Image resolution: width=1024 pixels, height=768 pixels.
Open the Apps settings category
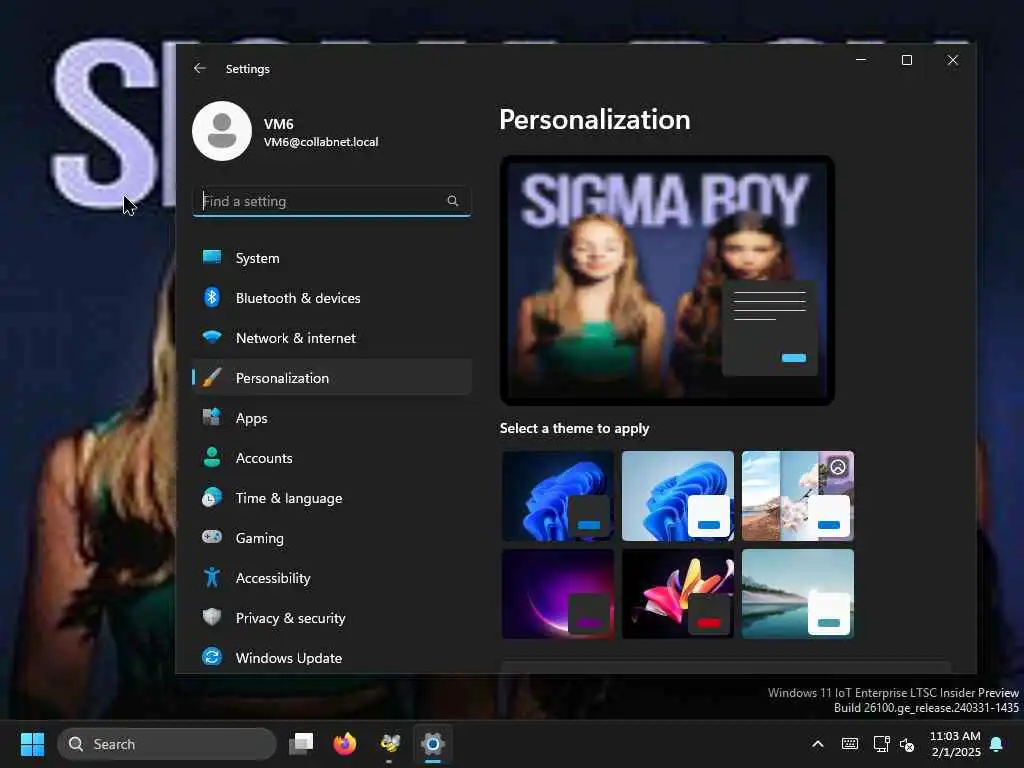coord(332,418)
